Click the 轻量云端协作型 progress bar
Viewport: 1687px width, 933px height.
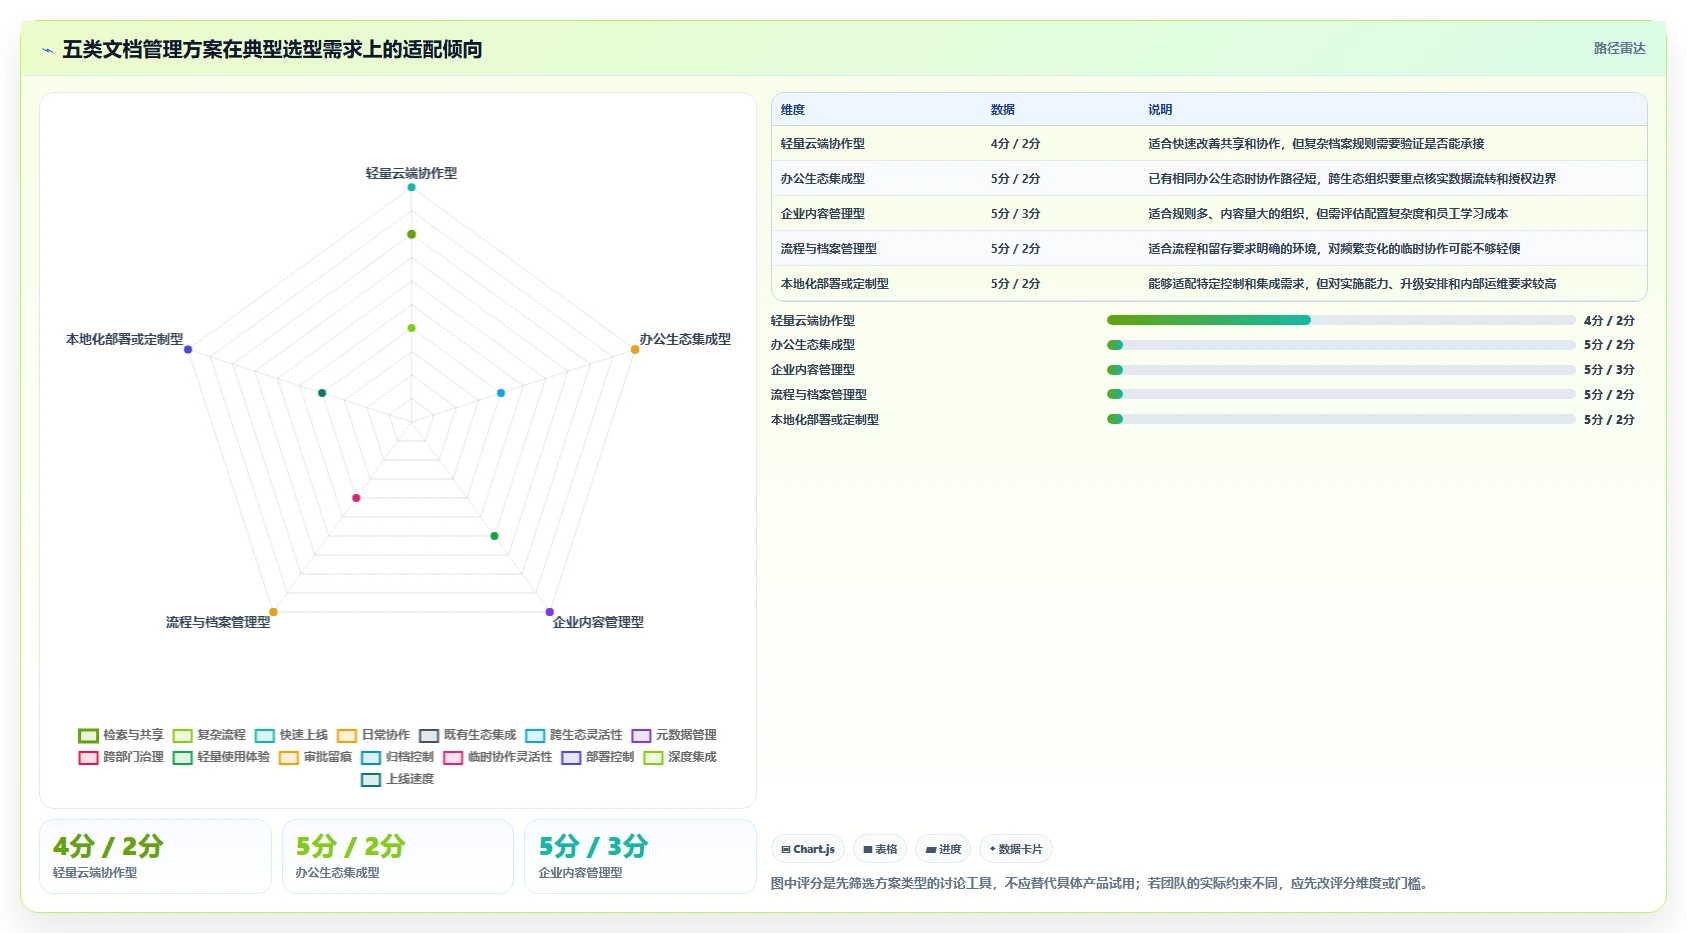[x=1341, y=320]
